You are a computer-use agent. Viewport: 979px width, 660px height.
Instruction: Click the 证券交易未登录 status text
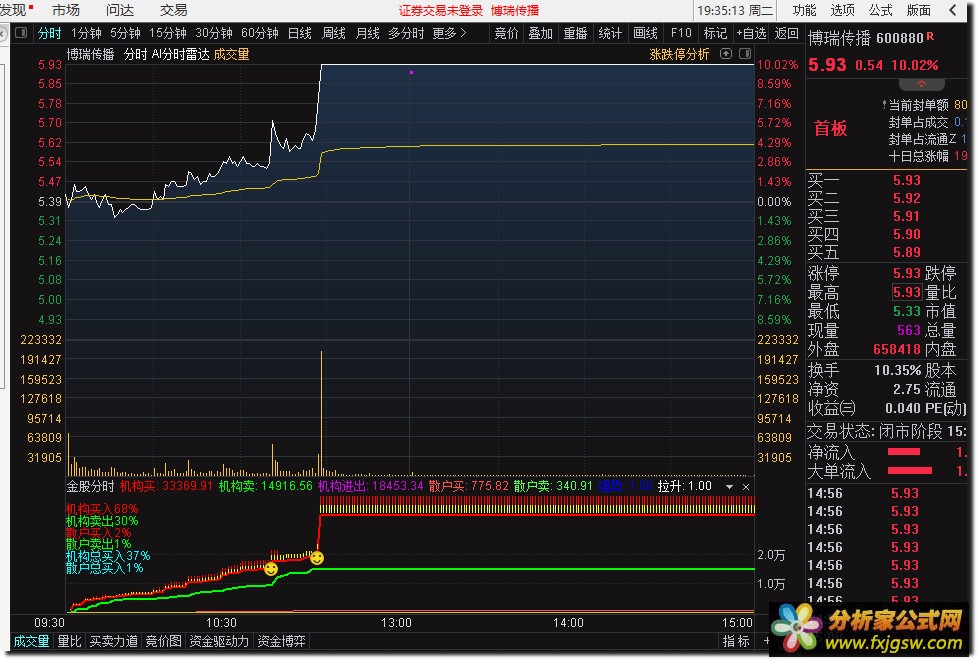click(440, 11)
